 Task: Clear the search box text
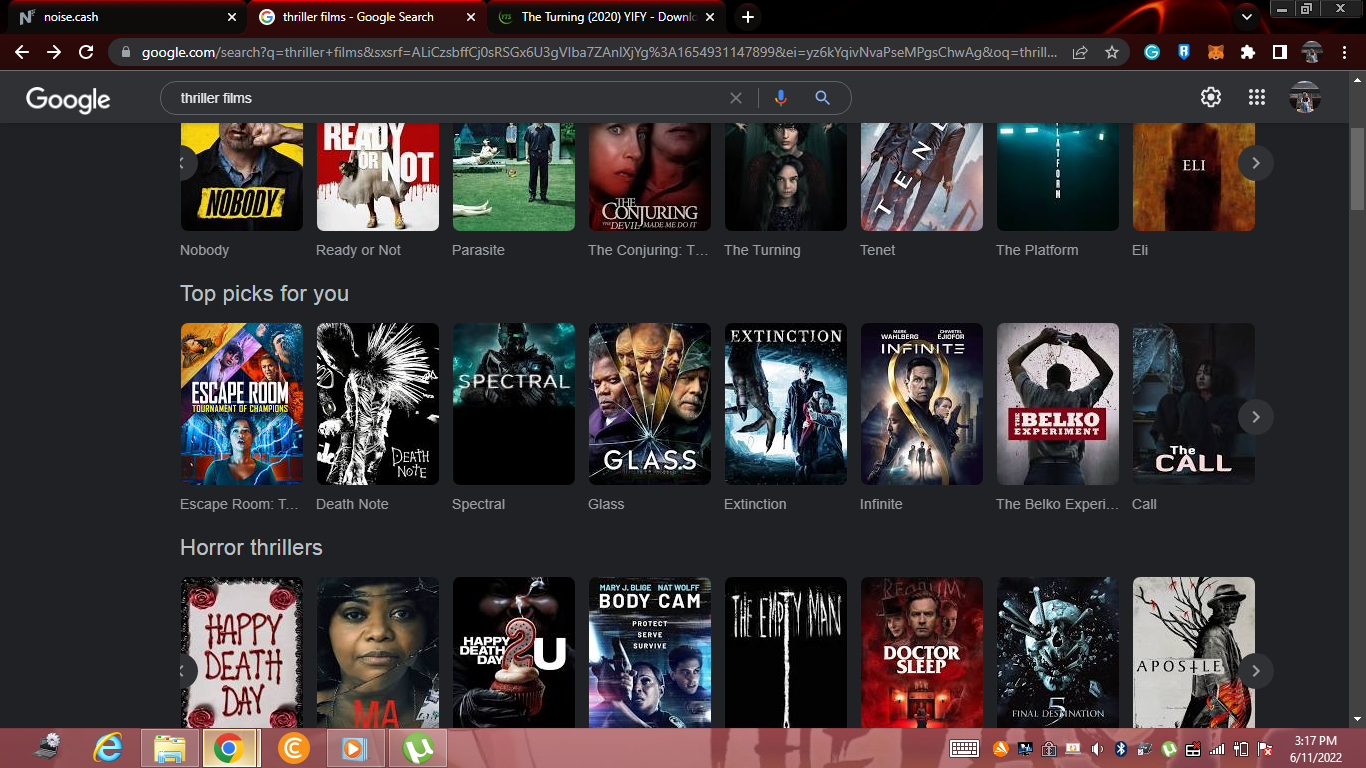point(736,98)
